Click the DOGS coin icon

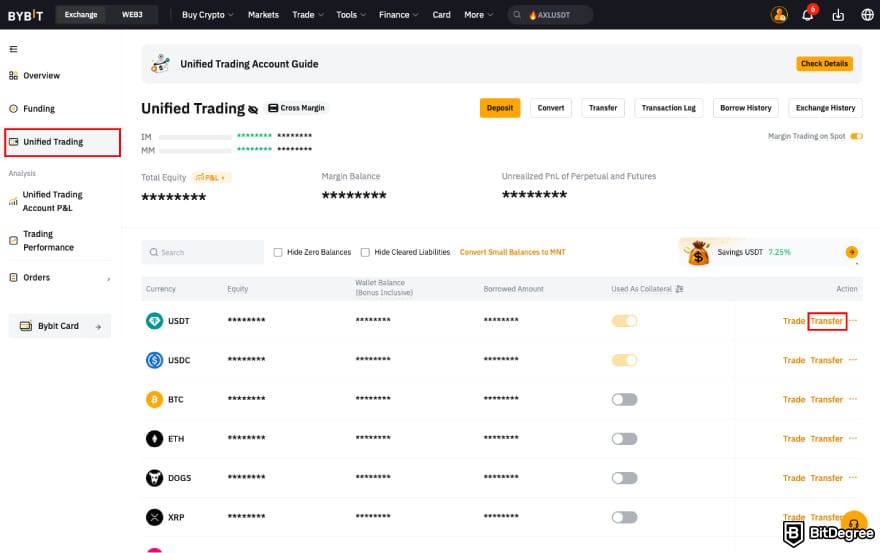(x=154, y=478)
